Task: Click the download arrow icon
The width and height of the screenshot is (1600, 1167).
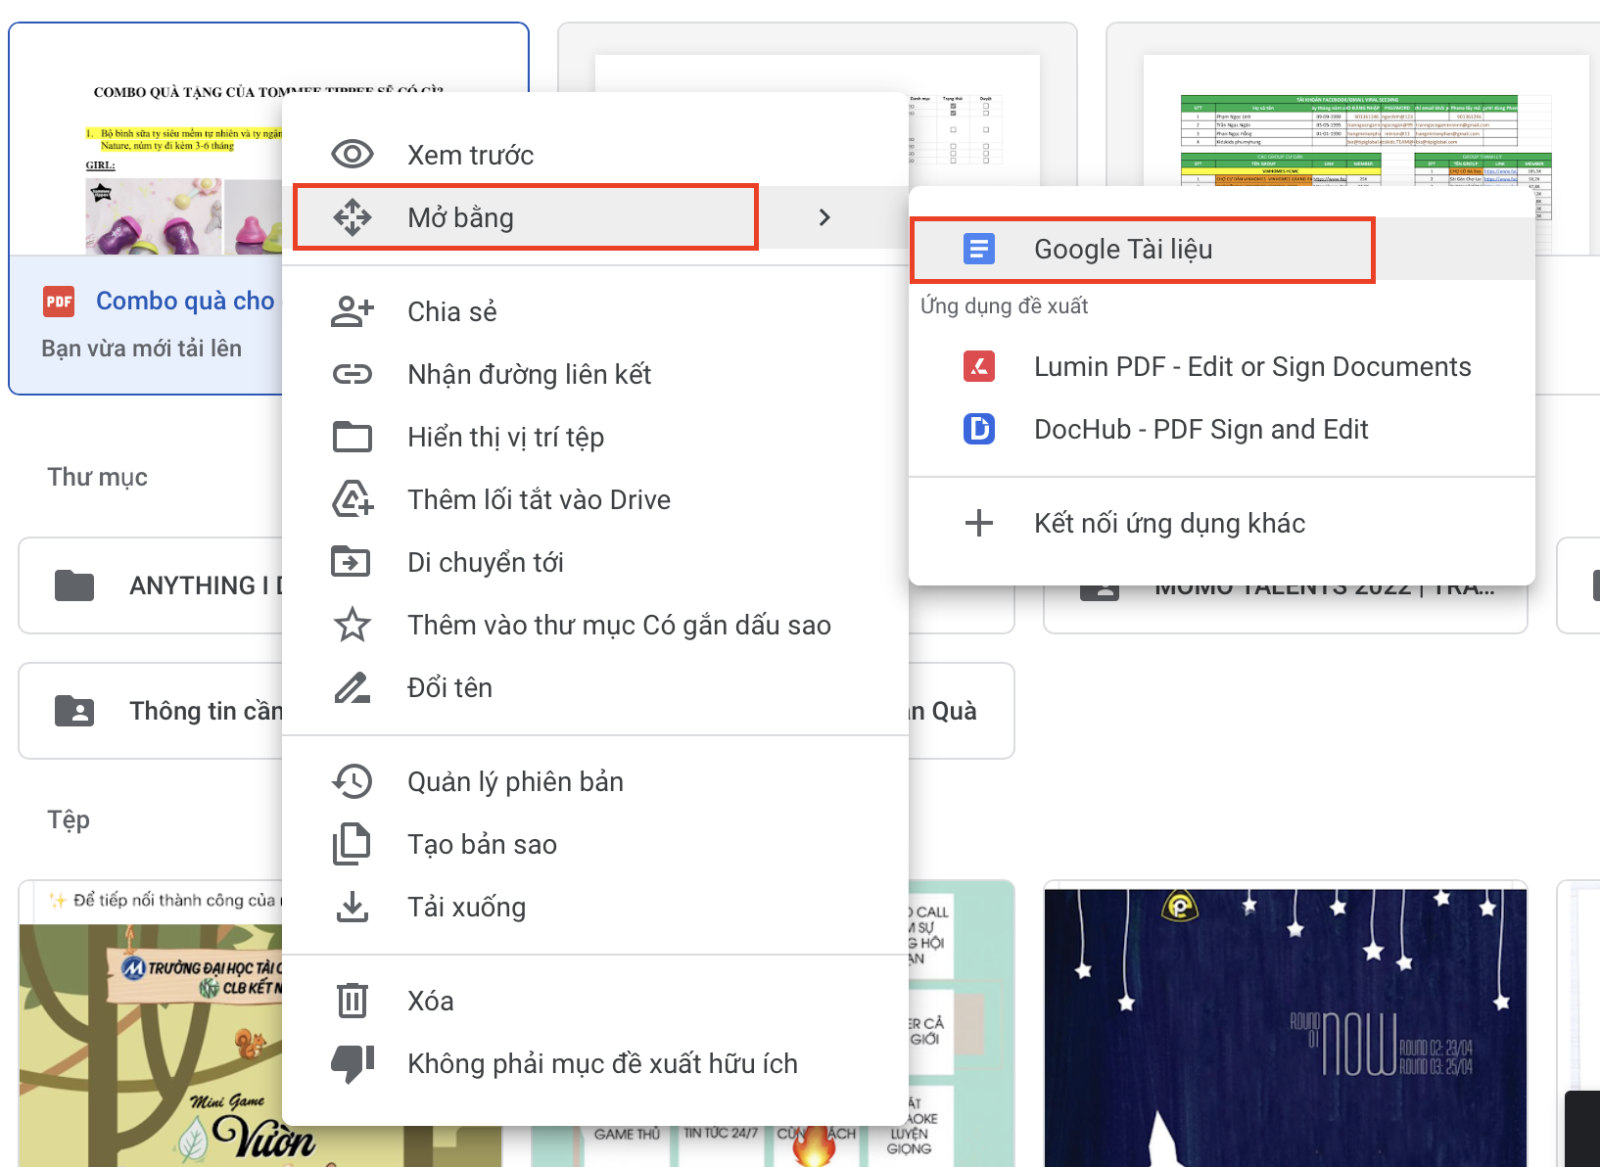Action: coord(352,907)
